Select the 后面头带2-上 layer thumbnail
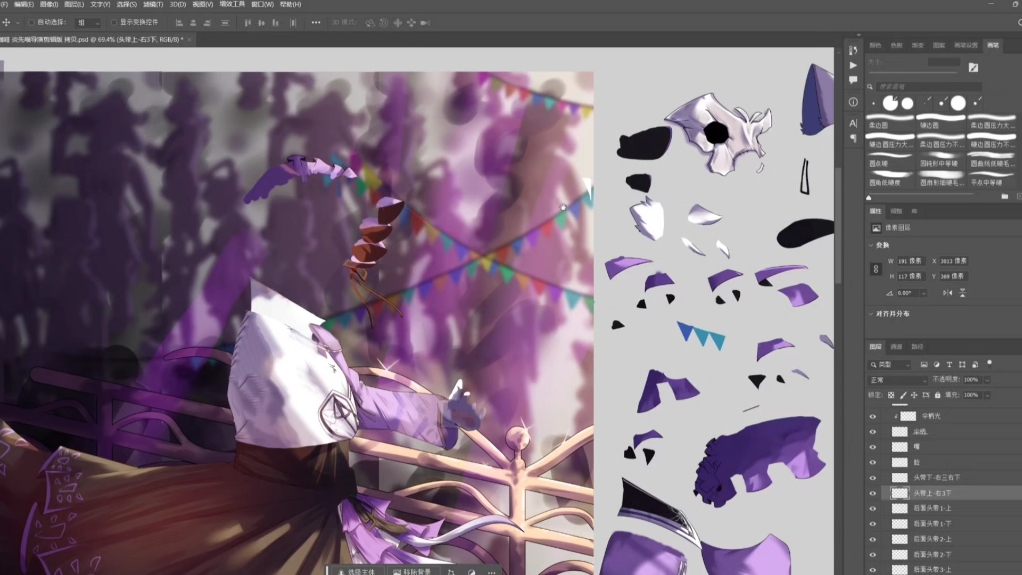 pyautogui.click(x=899, y=539)
